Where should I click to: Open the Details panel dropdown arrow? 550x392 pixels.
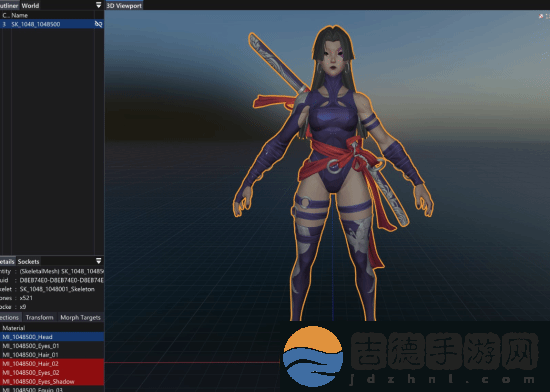tap(99, 261)
